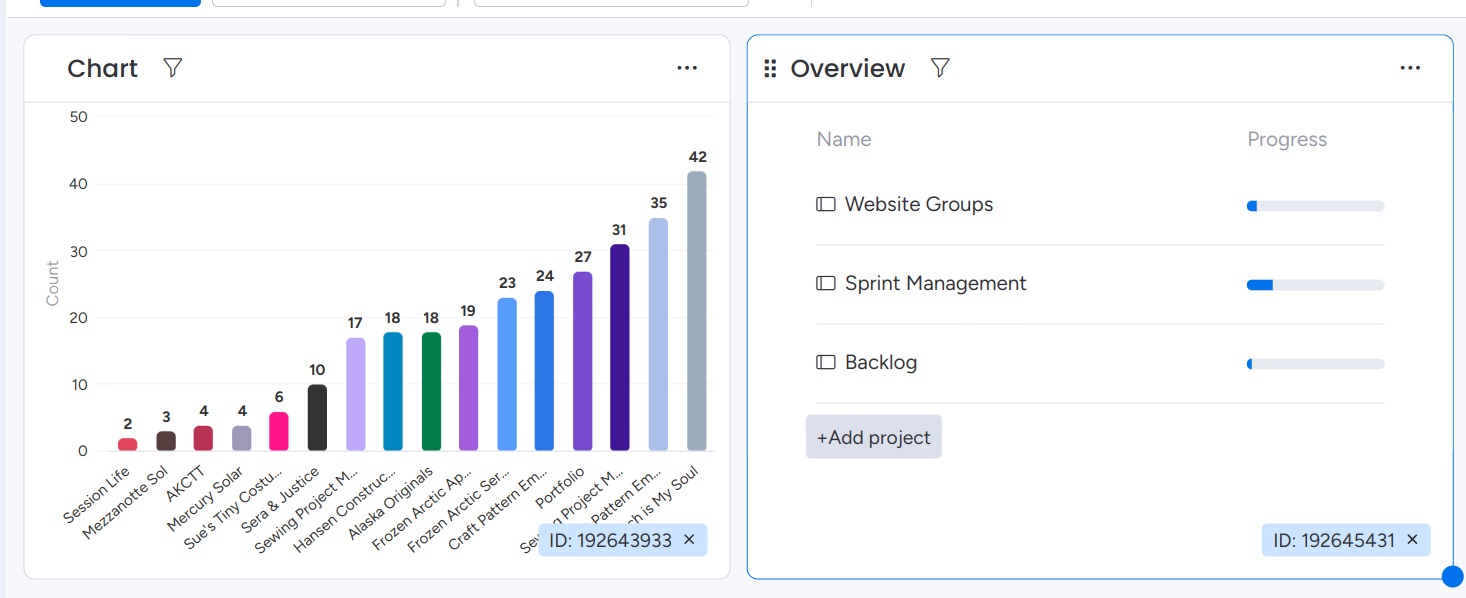Select the Hansen Construc... teal bar

tap(393, 391)
